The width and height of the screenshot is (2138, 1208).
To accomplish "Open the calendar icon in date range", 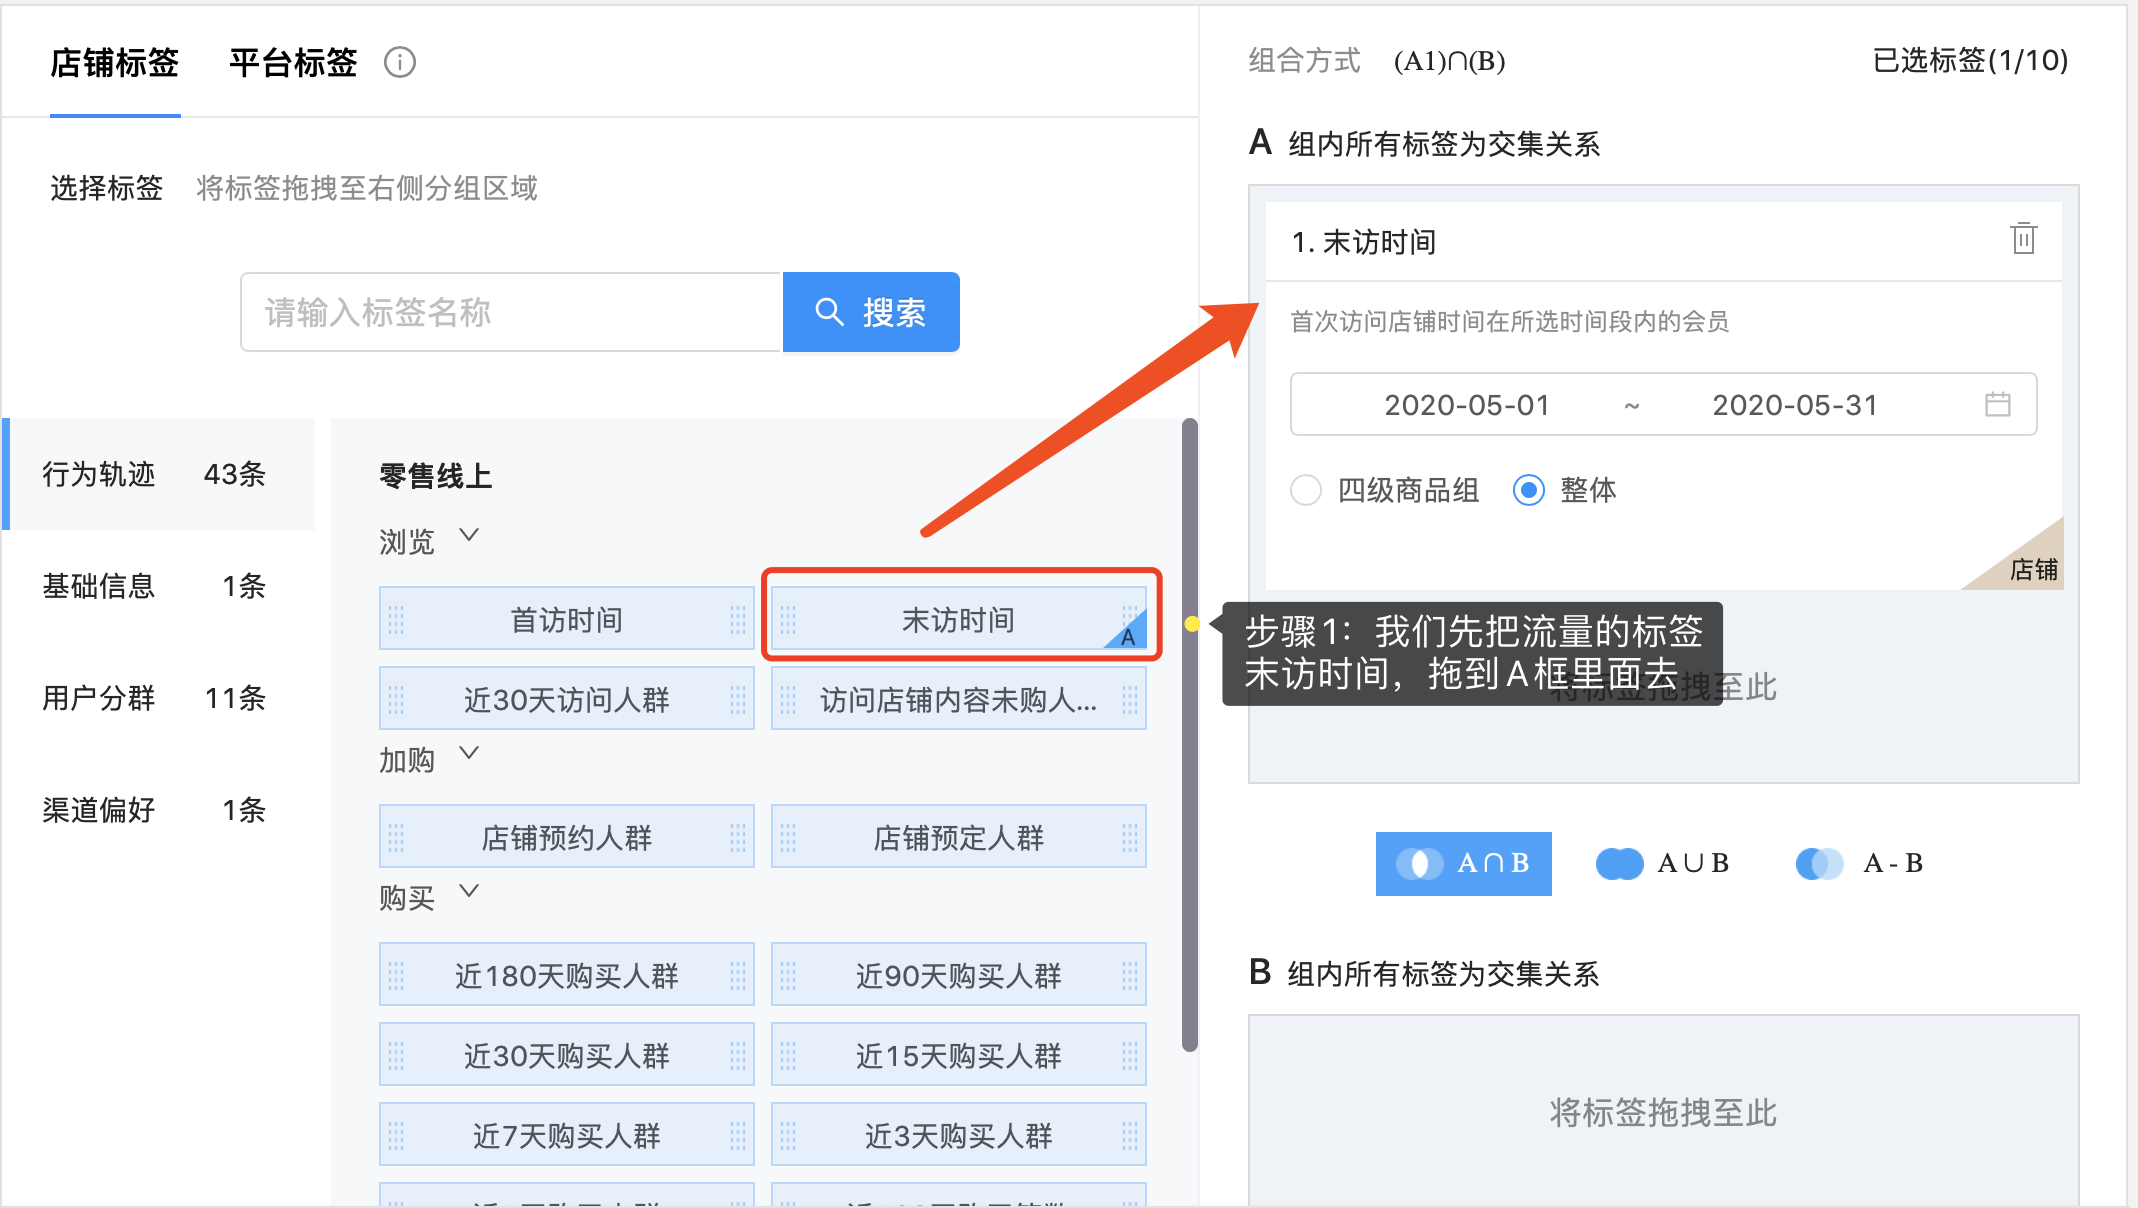I will point(1997,404).
